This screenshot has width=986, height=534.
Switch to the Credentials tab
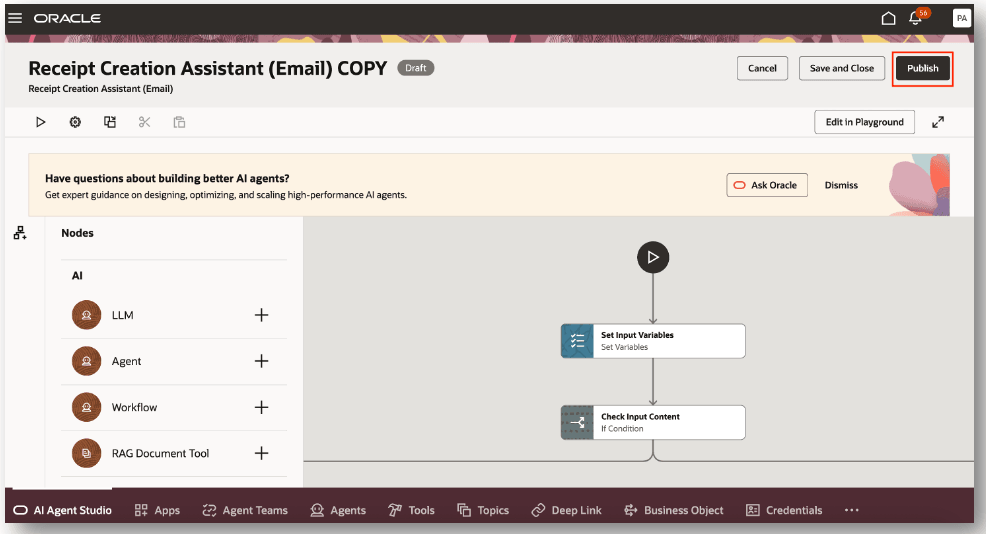[x=784, y=510]
